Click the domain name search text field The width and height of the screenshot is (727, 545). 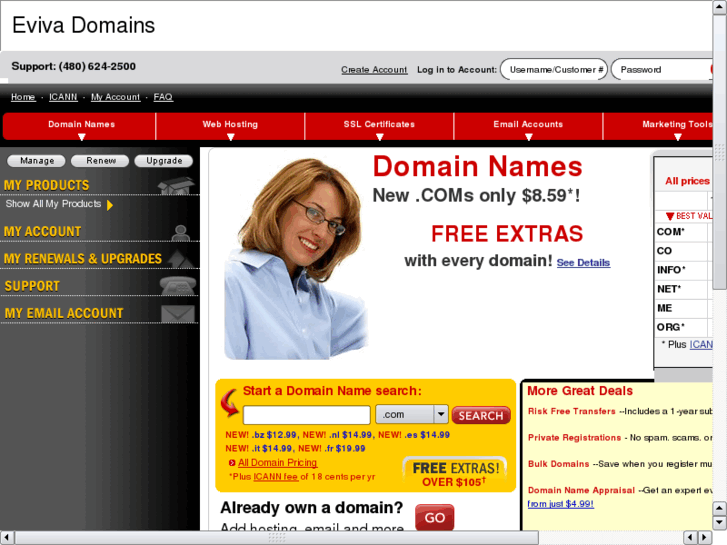[306, 415]
